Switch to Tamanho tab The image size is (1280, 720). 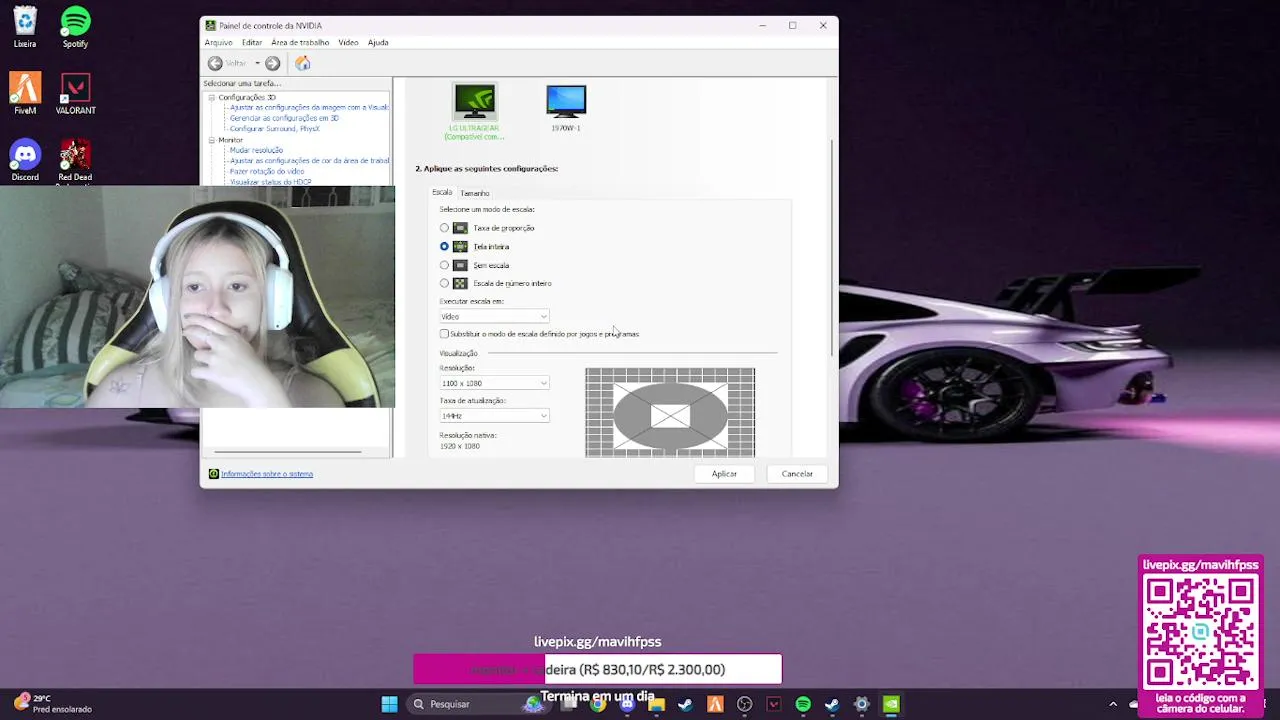(475, 193)
